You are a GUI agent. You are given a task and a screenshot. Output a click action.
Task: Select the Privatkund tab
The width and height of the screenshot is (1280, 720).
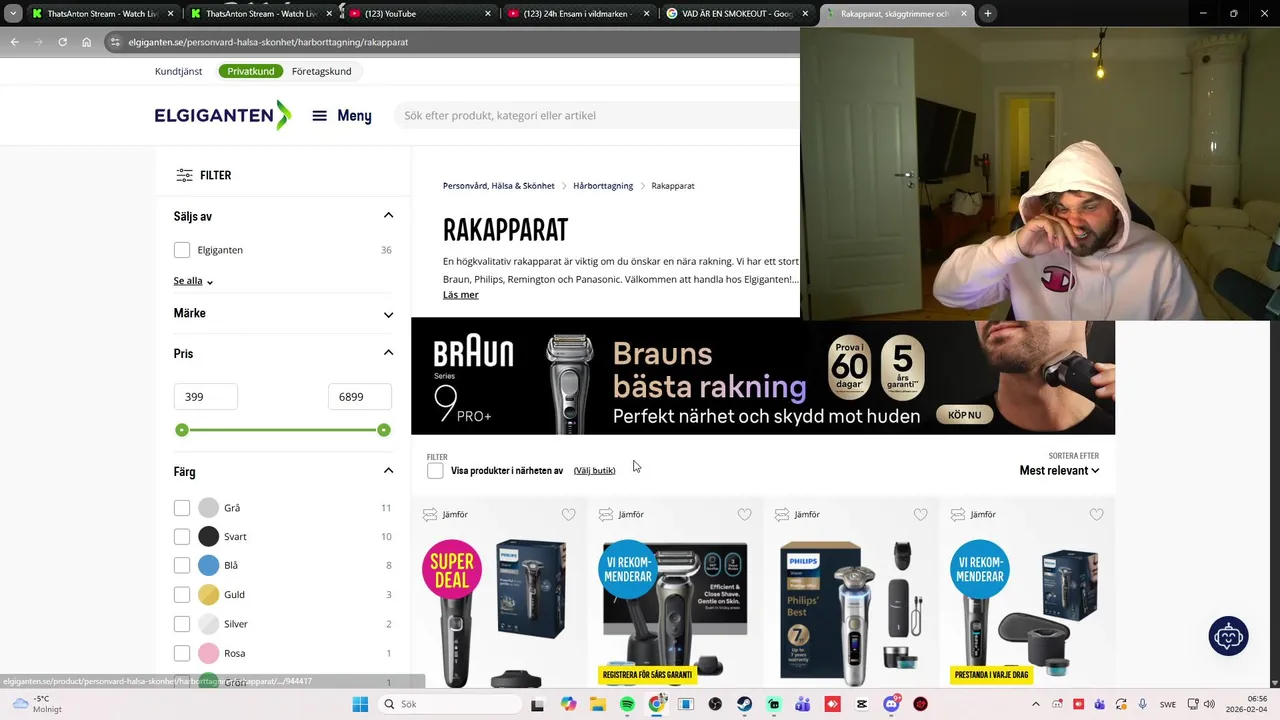[x=250, y=71]
